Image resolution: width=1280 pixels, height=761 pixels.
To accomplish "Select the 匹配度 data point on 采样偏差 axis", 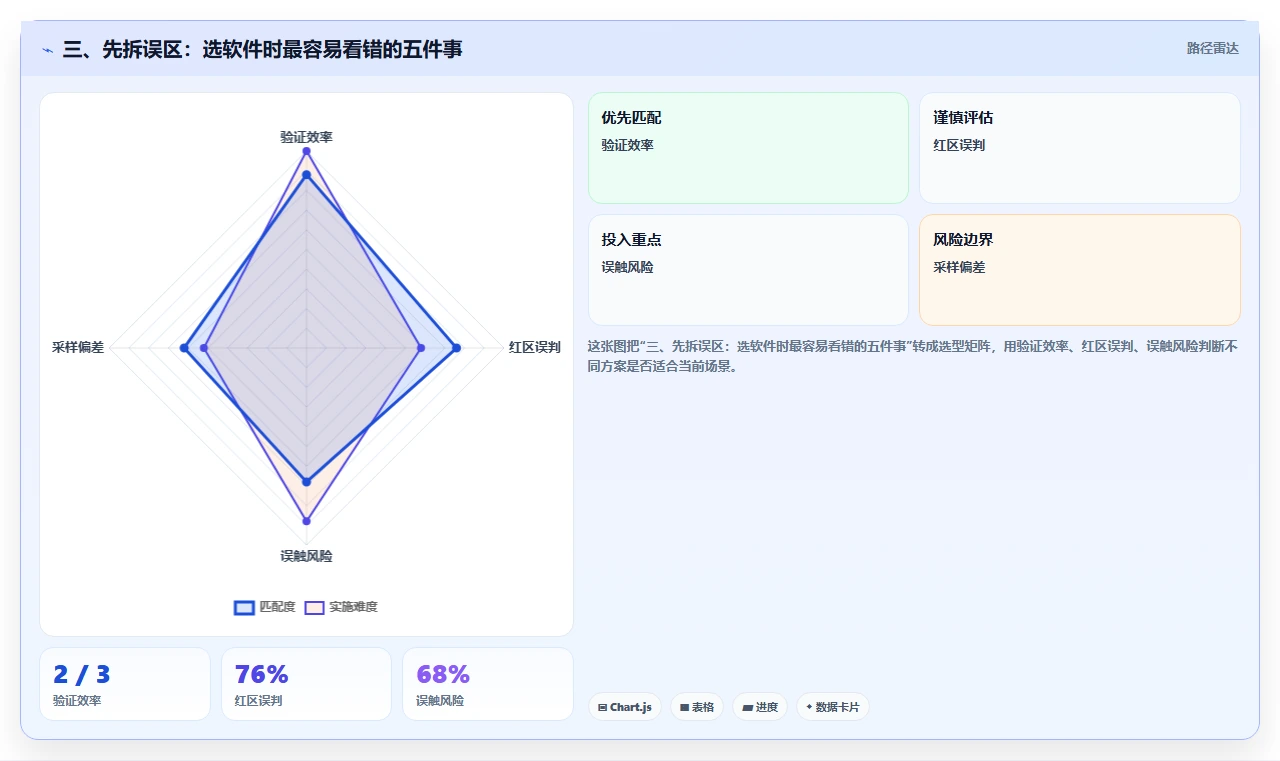I will pos(184,348).
